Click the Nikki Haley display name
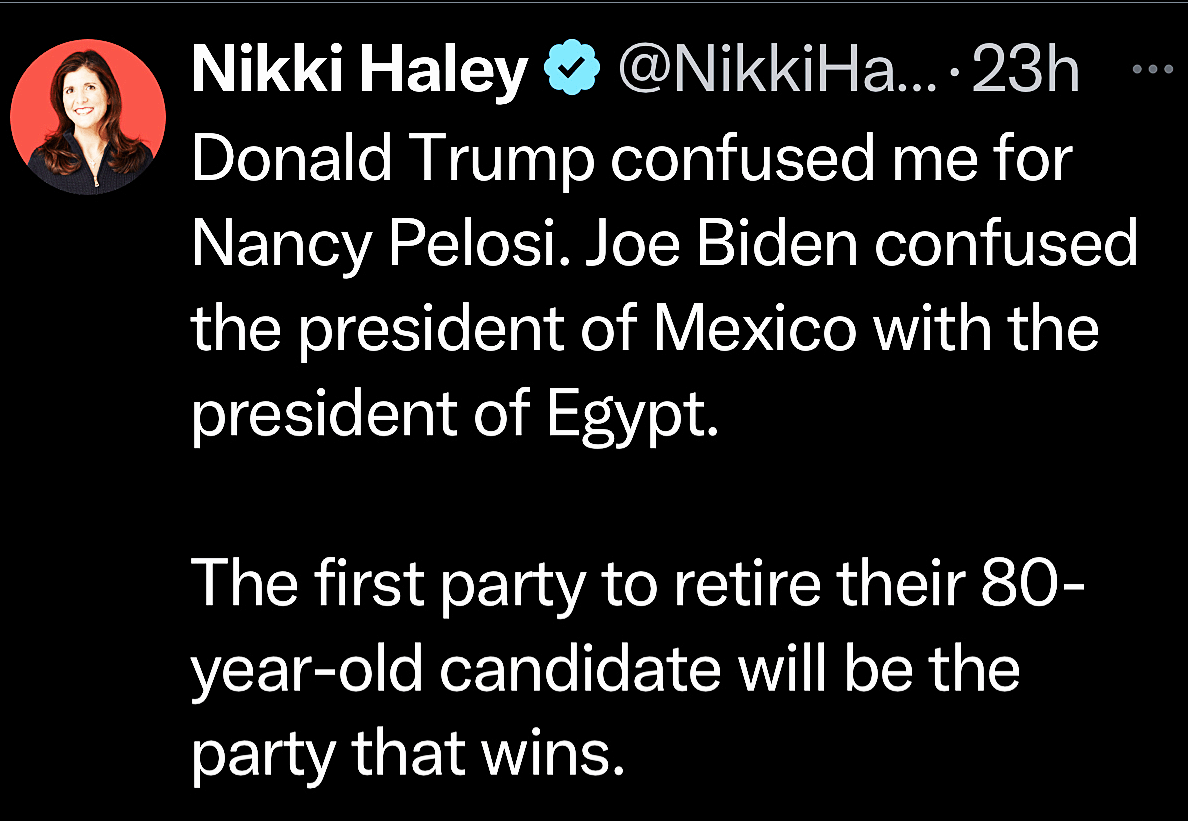1188x821 pixels. click(359, 71)
